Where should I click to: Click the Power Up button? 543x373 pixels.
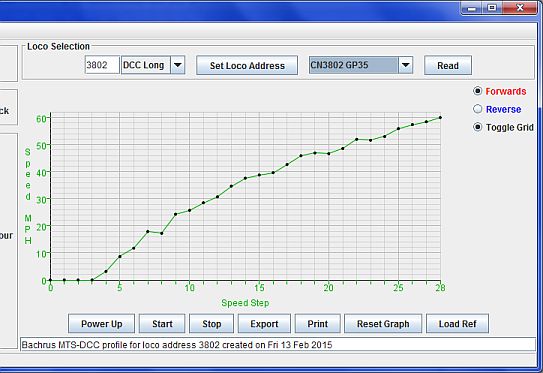click(101, 323)
